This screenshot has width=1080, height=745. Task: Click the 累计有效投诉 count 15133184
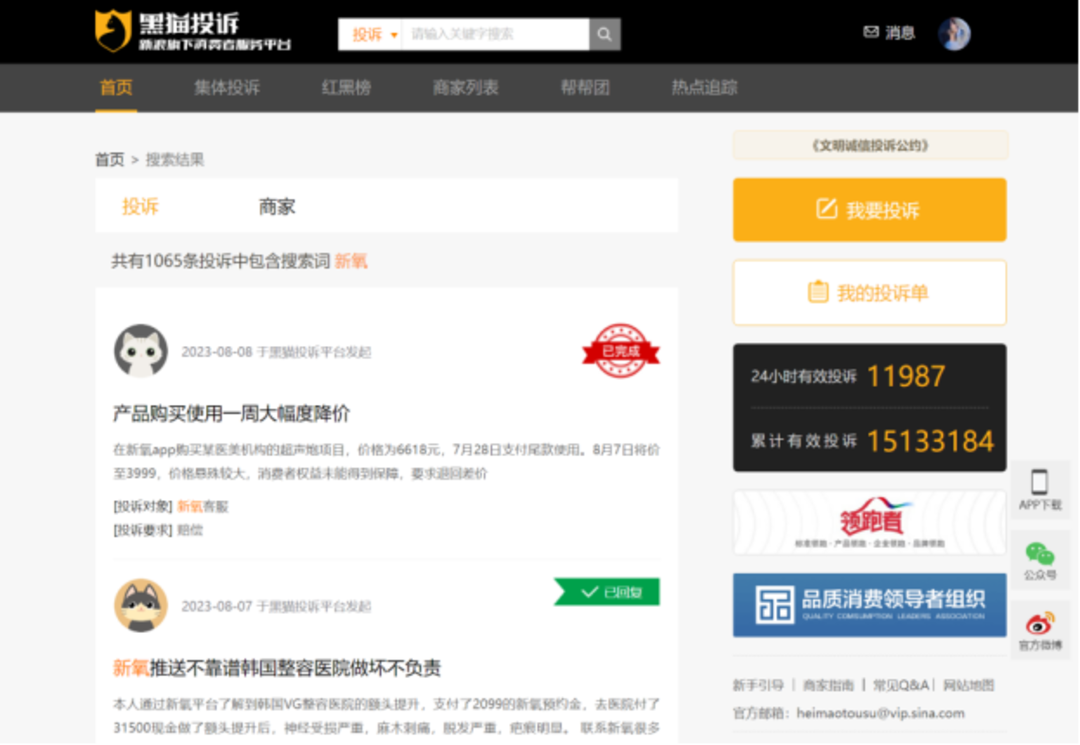pyautogui.click(x=930, y=441)
